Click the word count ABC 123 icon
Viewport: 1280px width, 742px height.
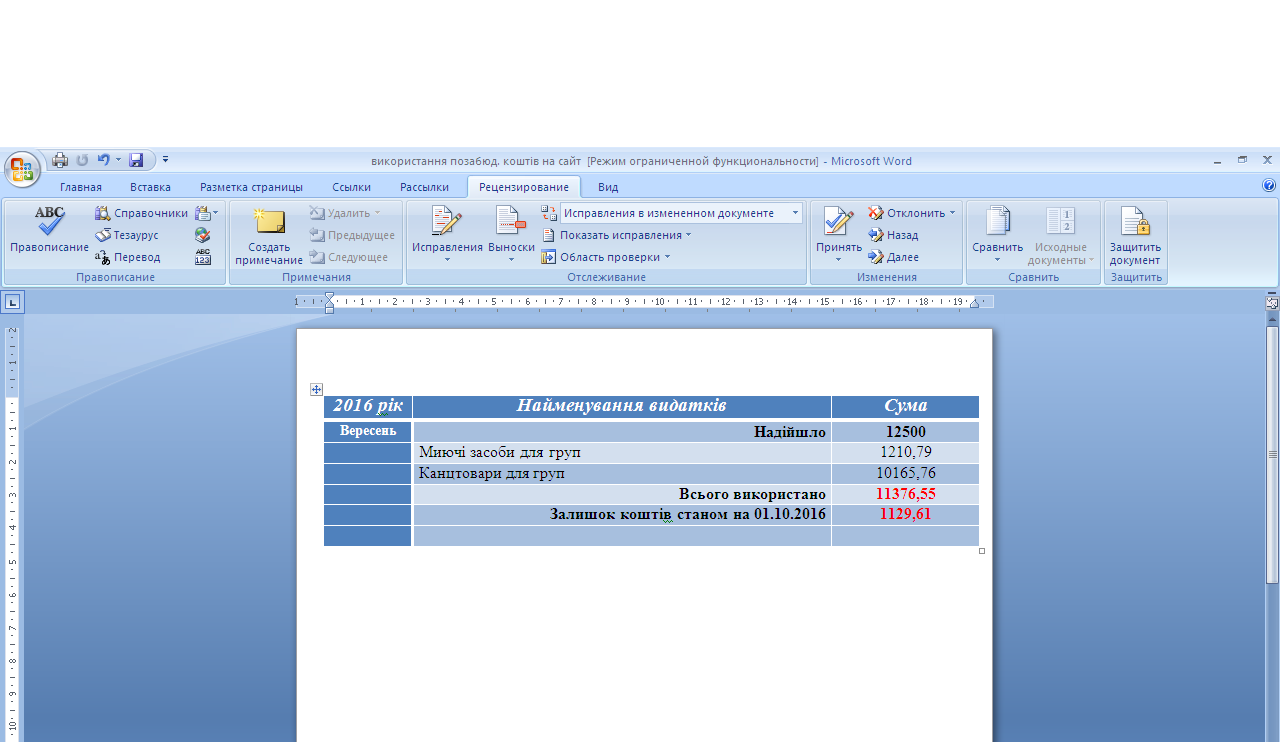(203, 257)
